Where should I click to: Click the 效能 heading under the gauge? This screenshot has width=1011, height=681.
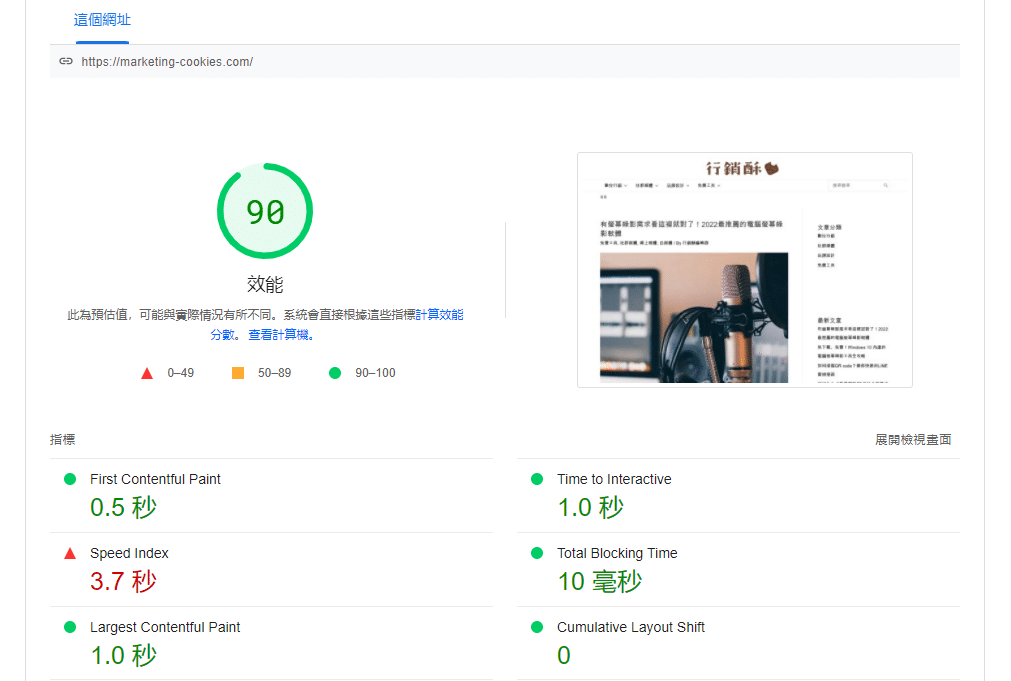click(265, 284)
